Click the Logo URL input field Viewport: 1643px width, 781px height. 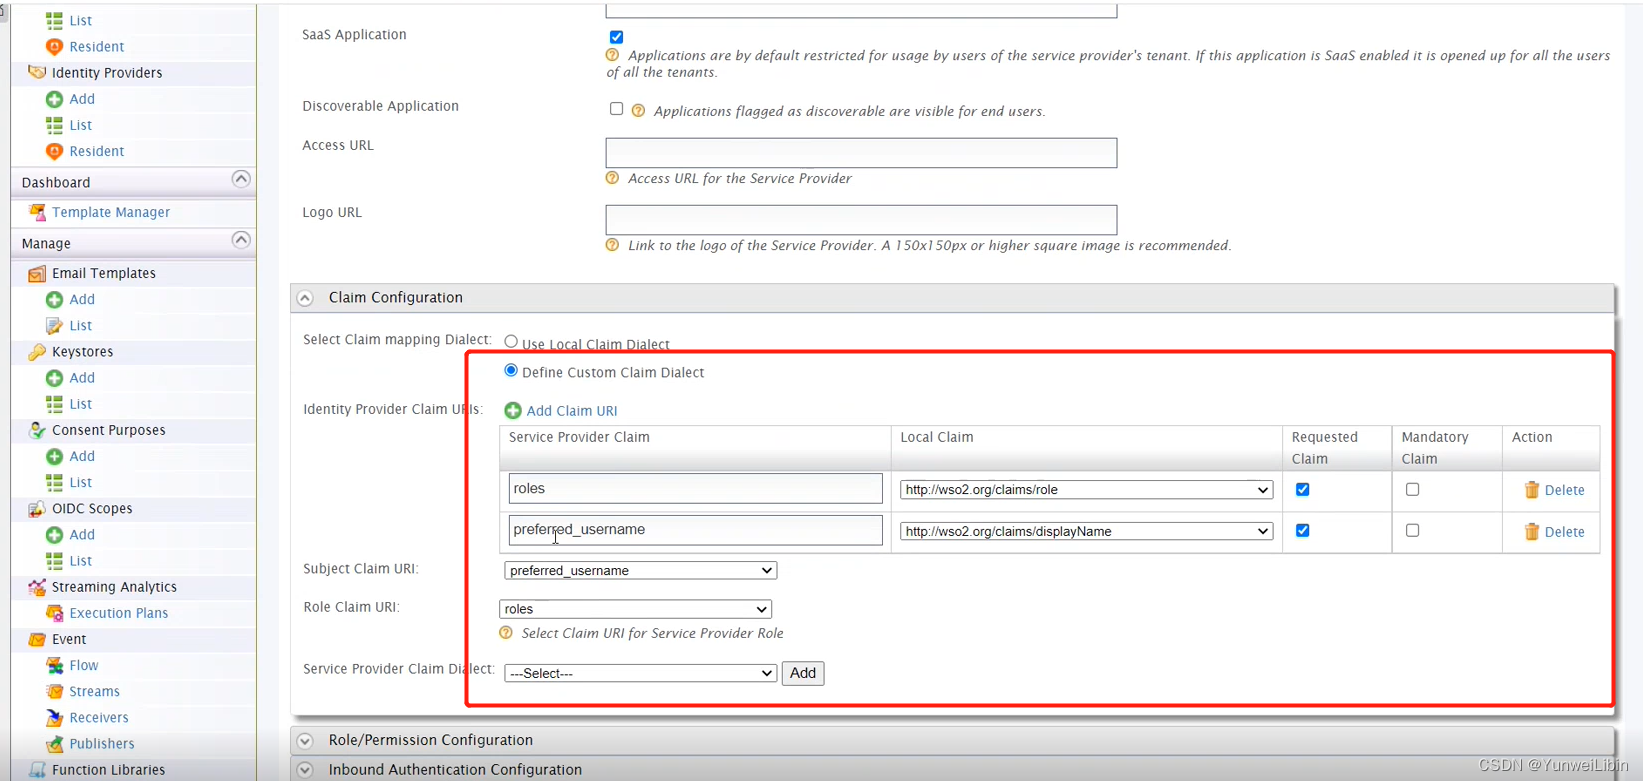(861, 220)
